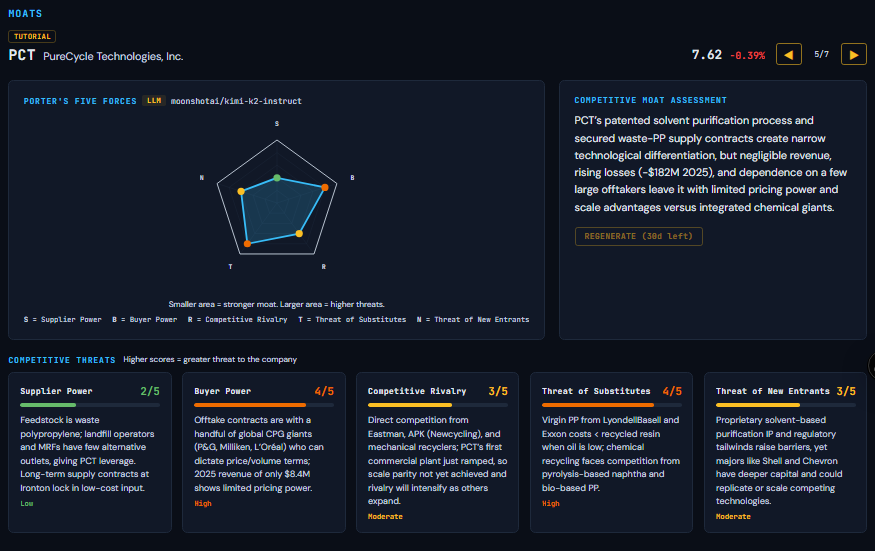
Task: Click the Supplier Power 2/5 score
Action: point(150,391)
